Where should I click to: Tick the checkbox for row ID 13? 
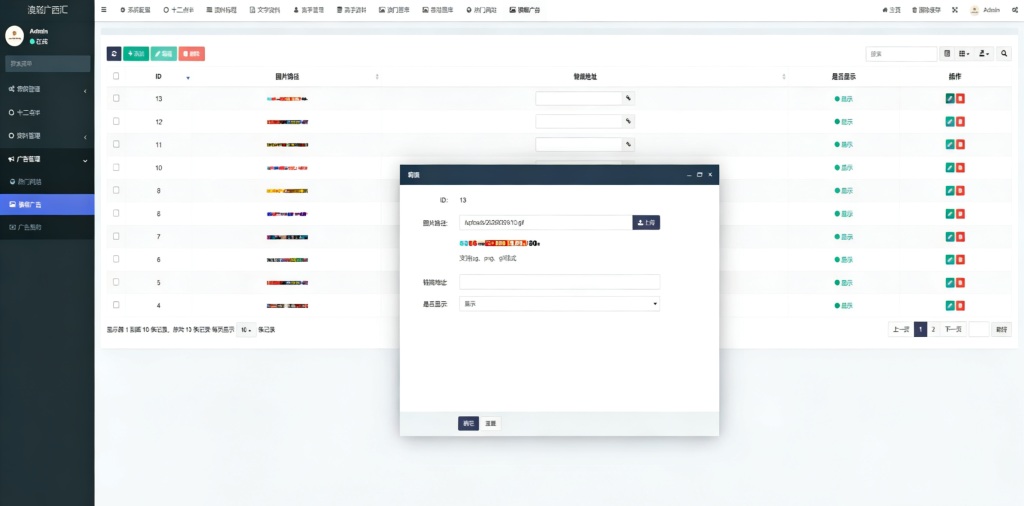click(116, 98)
